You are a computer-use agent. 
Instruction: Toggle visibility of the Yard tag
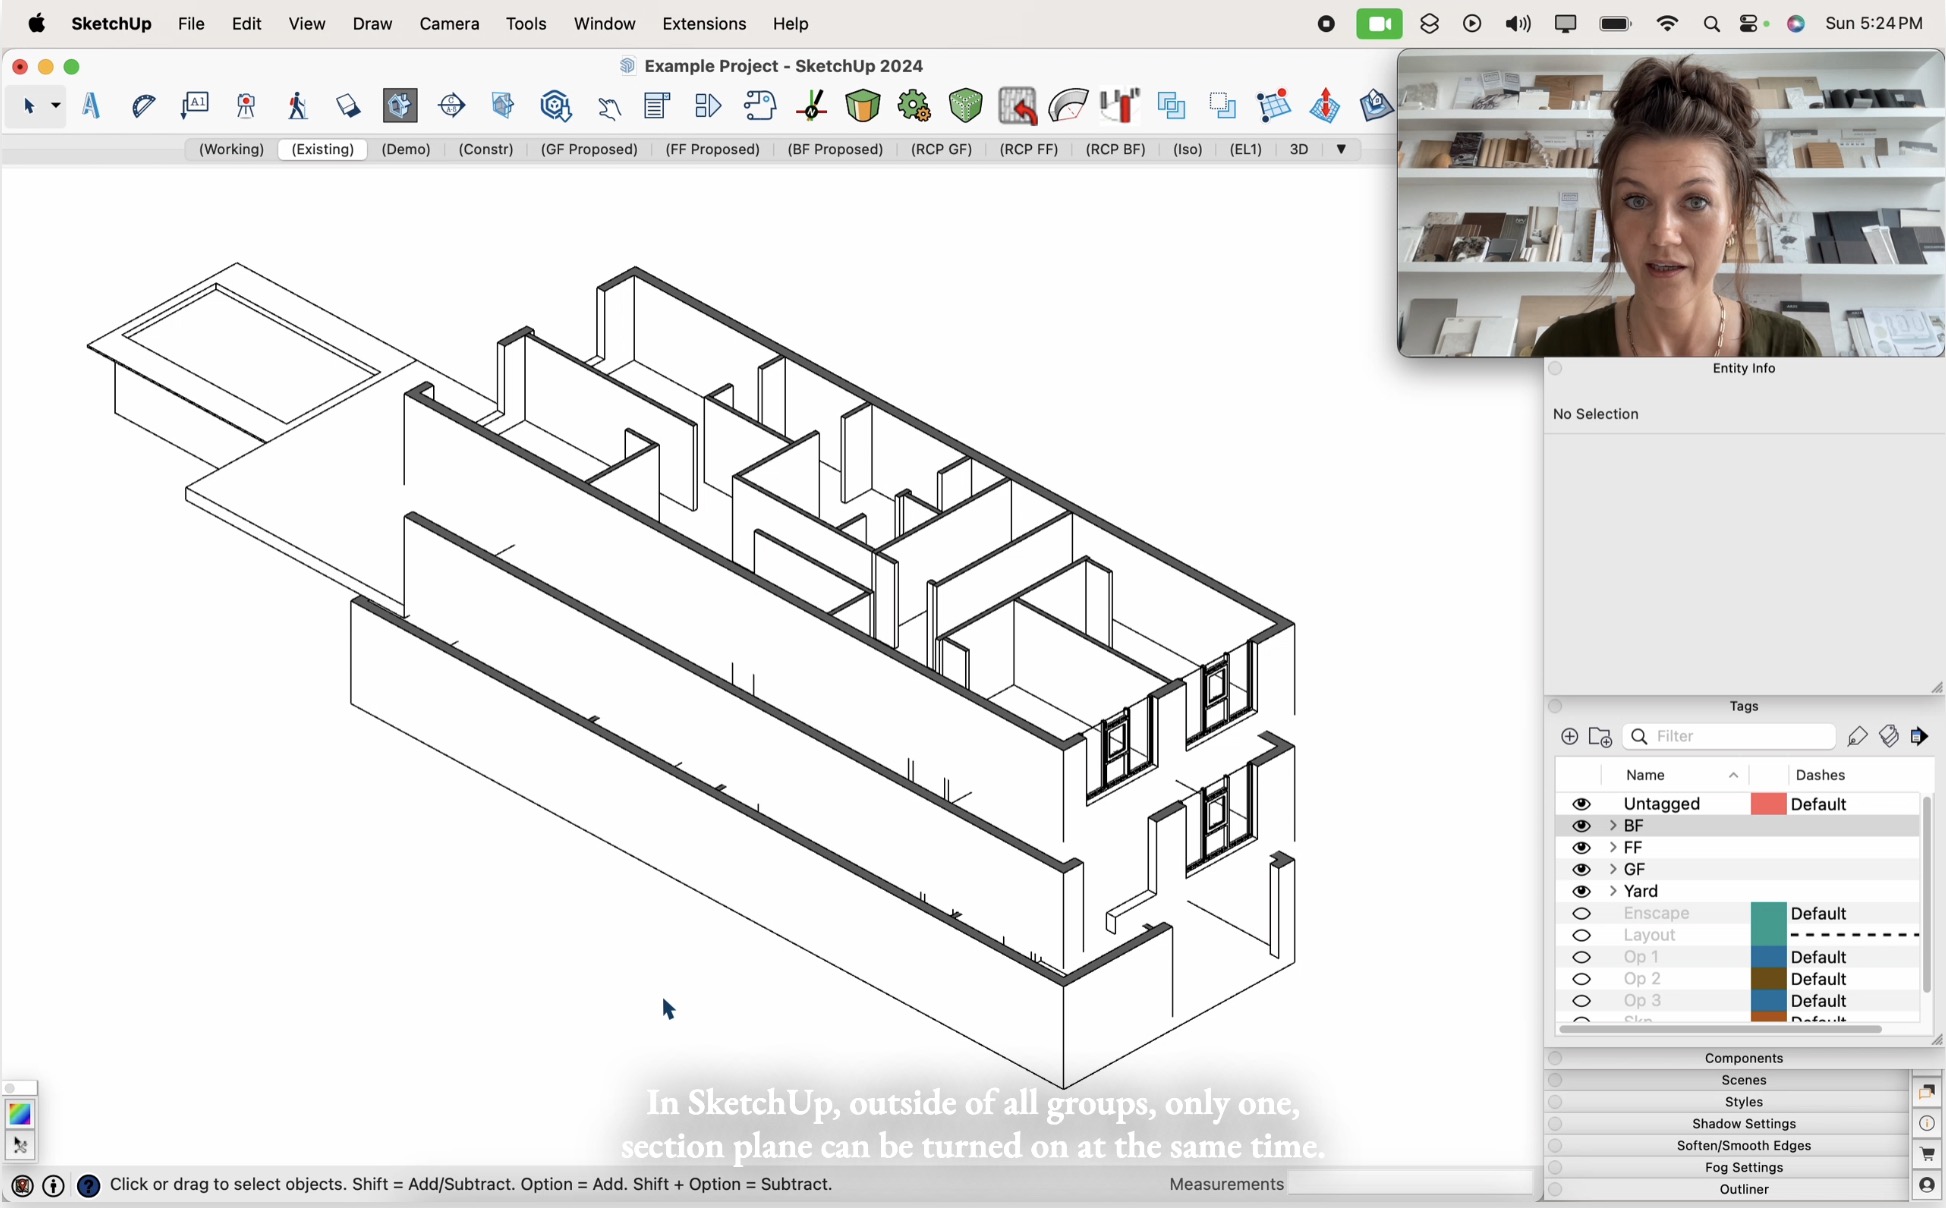click(1582, 891)
